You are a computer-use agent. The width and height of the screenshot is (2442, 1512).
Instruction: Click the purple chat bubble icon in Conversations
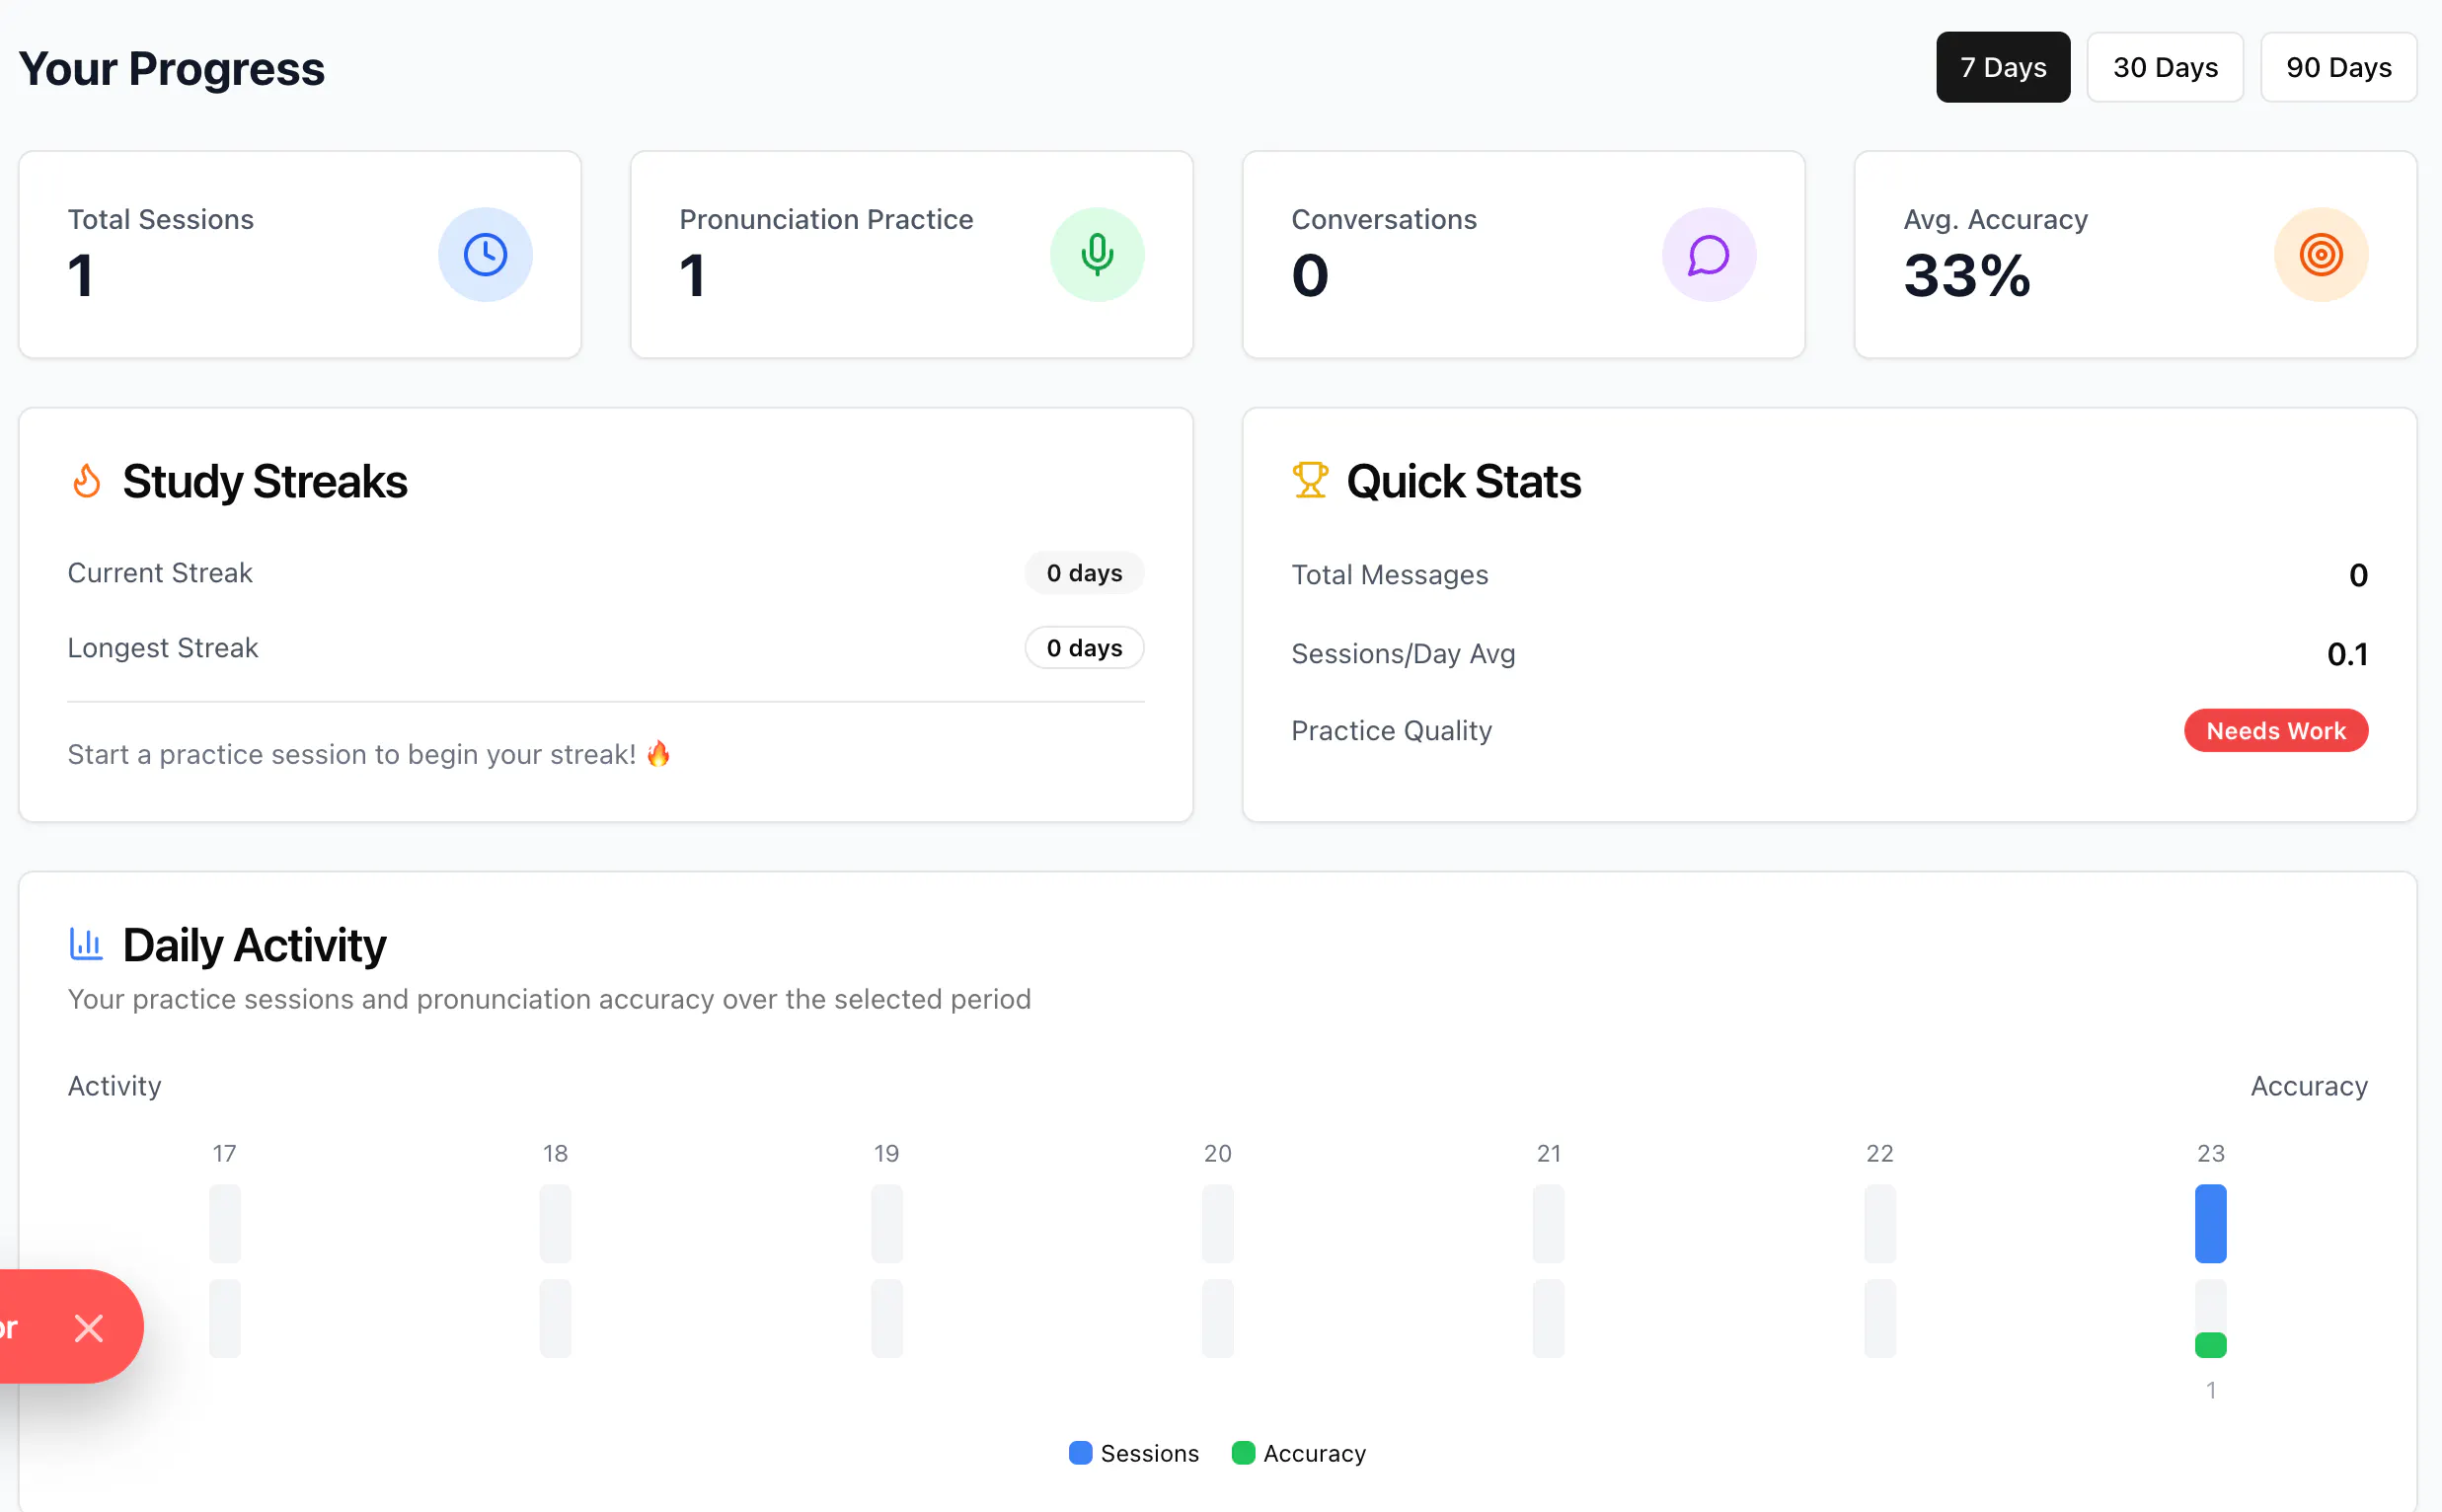tap(1709, 254)
